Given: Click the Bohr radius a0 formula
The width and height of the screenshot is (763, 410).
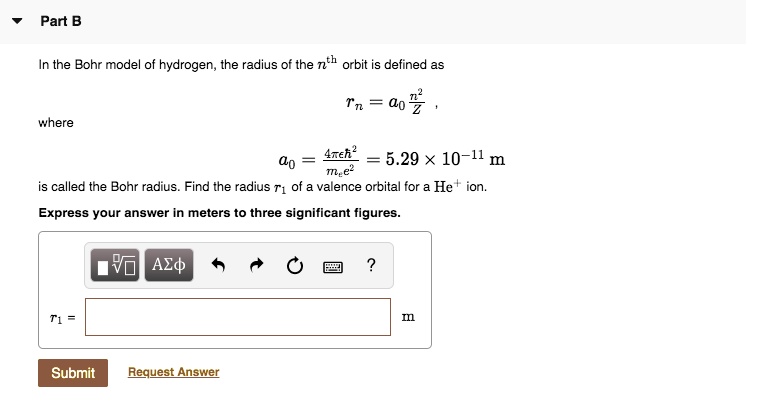Looking at the screenshot, I should pyautogui.click(x=319, y=159).
